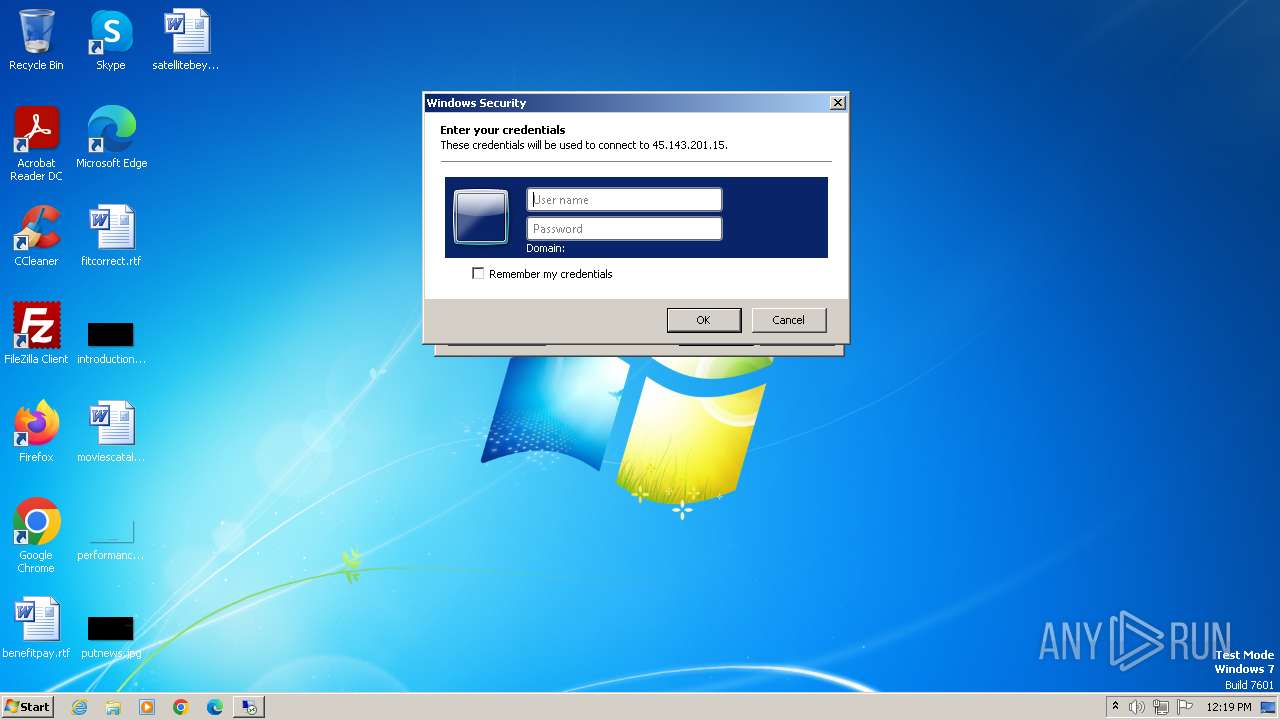Enable Remember my credentials checkbox
The width and height of the screenshot is (1280, 720).
478,273
